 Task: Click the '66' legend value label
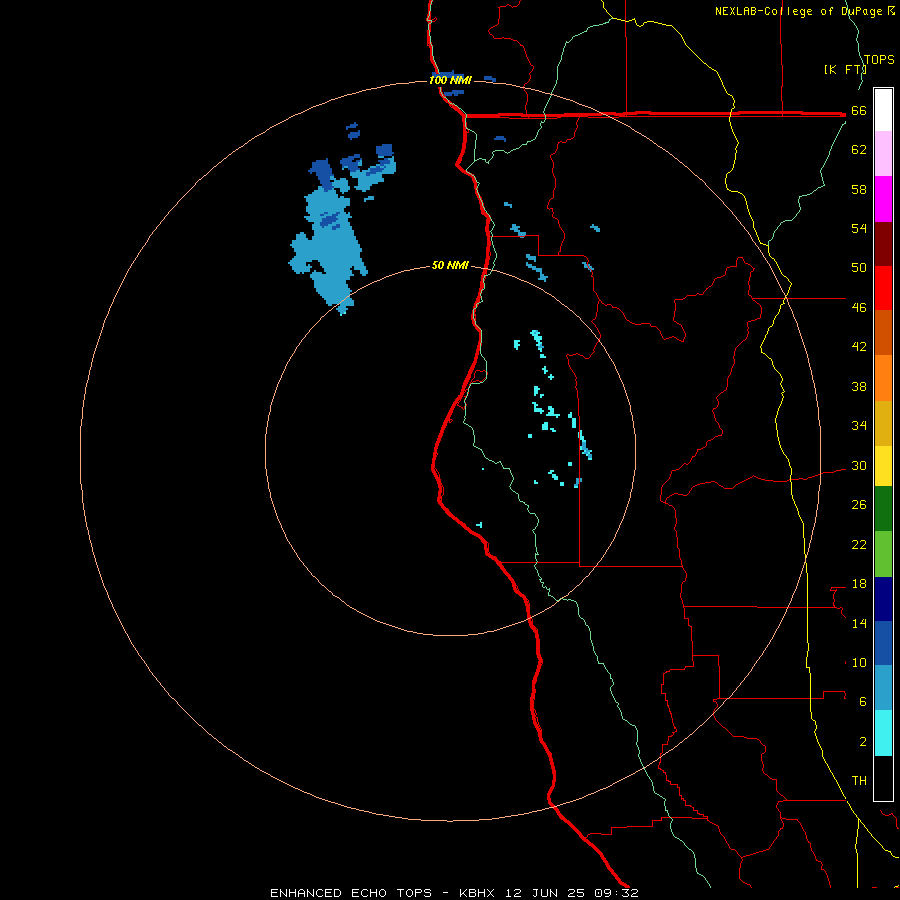(859, 111)
